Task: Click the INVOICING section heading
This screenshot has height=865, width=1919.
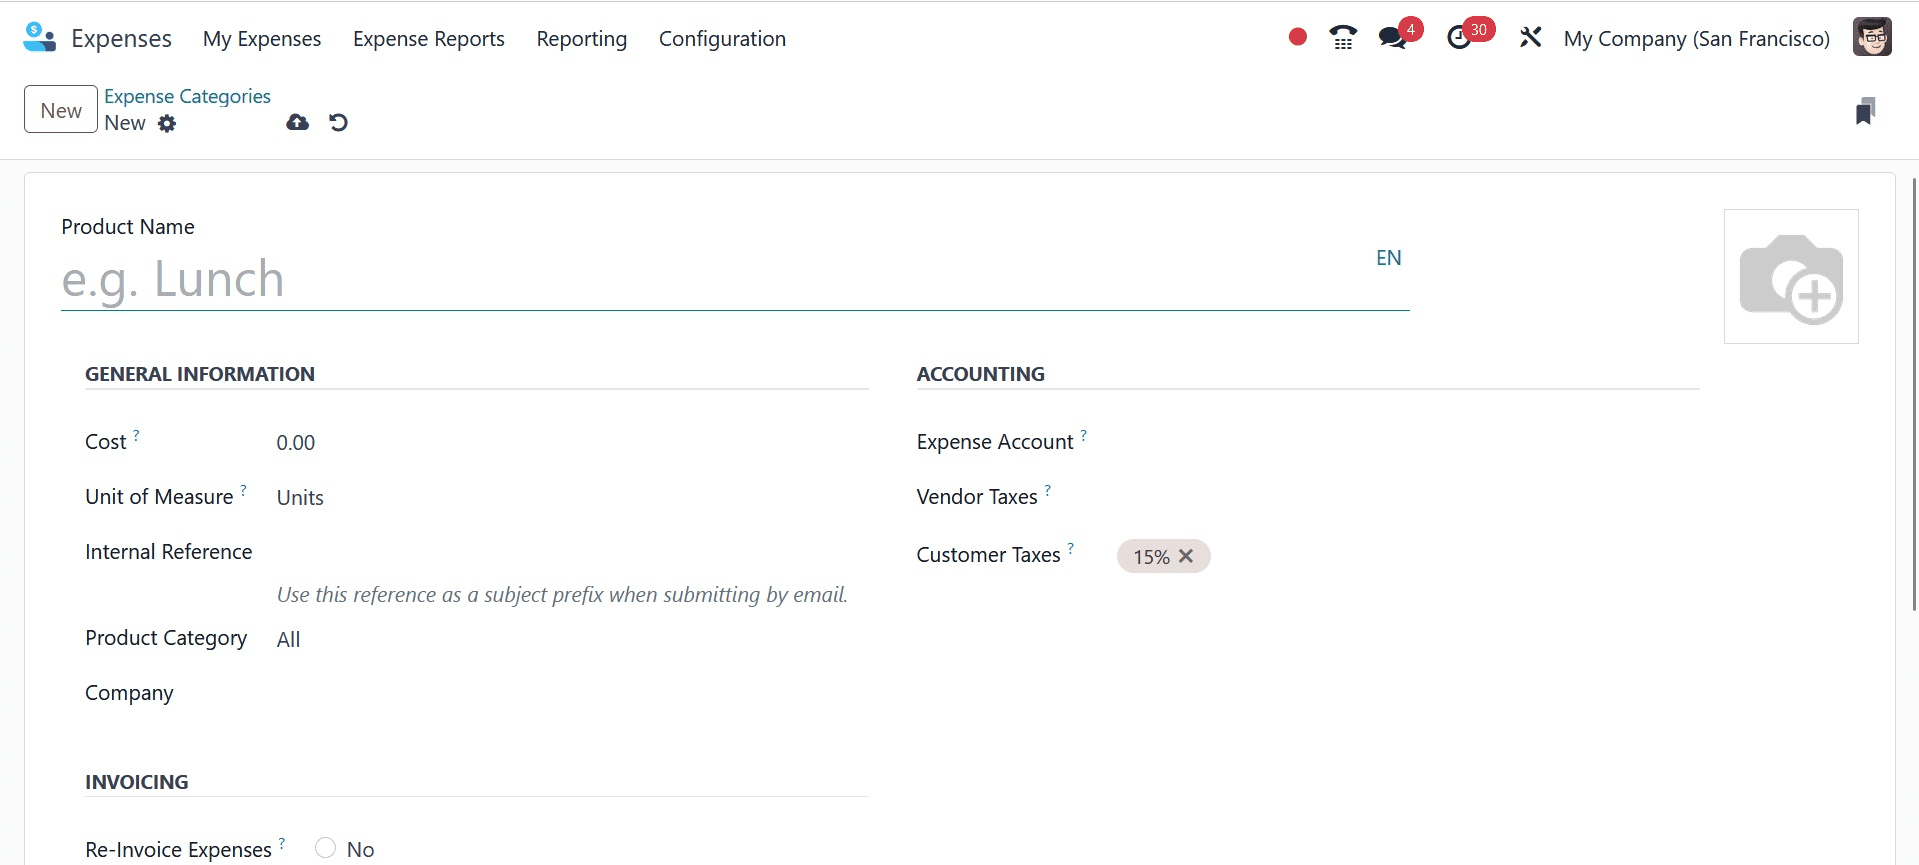Action: click(137, 782)
